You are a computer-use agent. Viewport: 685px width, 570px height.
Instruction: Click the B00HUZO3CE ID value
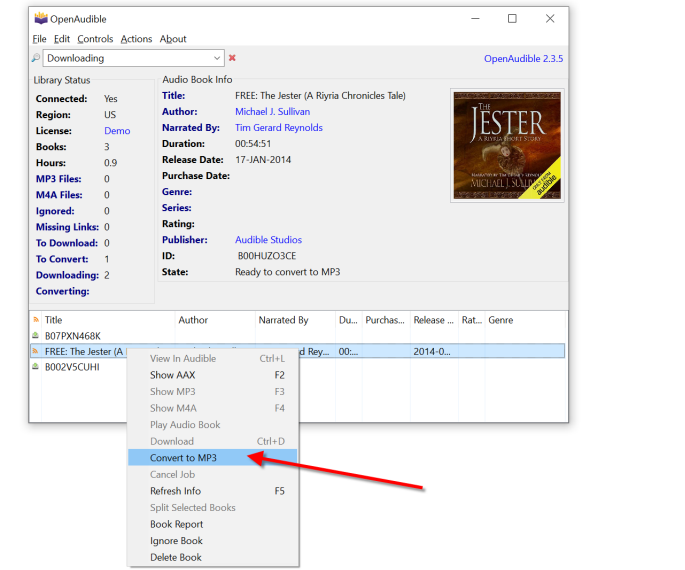[x=267, y=256]
